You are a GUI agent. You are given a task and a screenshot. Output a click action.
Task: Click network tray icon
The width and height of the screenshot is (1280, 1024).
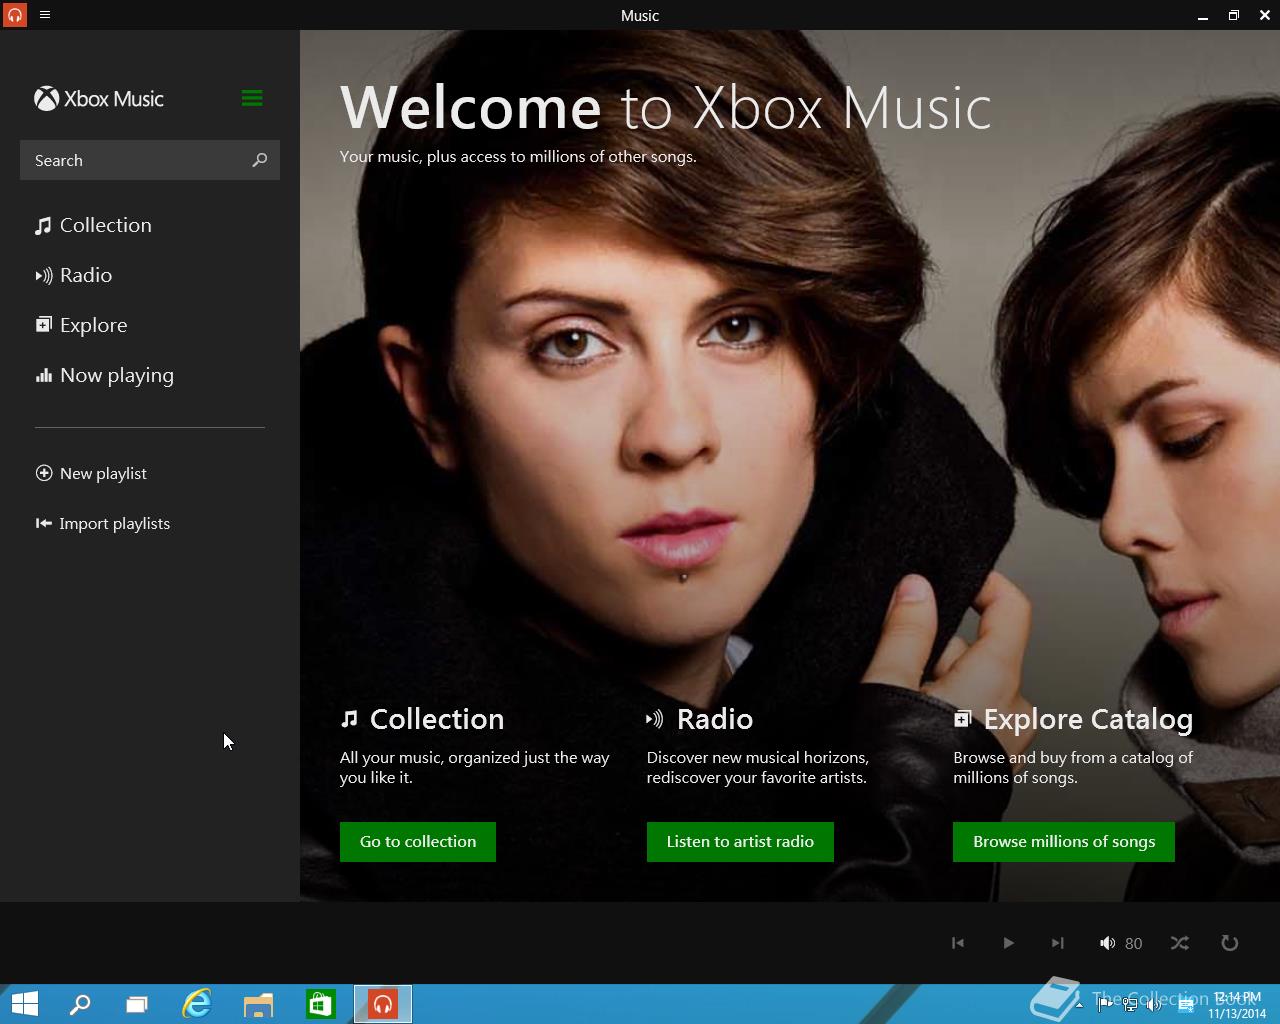click(1130, 1005)
